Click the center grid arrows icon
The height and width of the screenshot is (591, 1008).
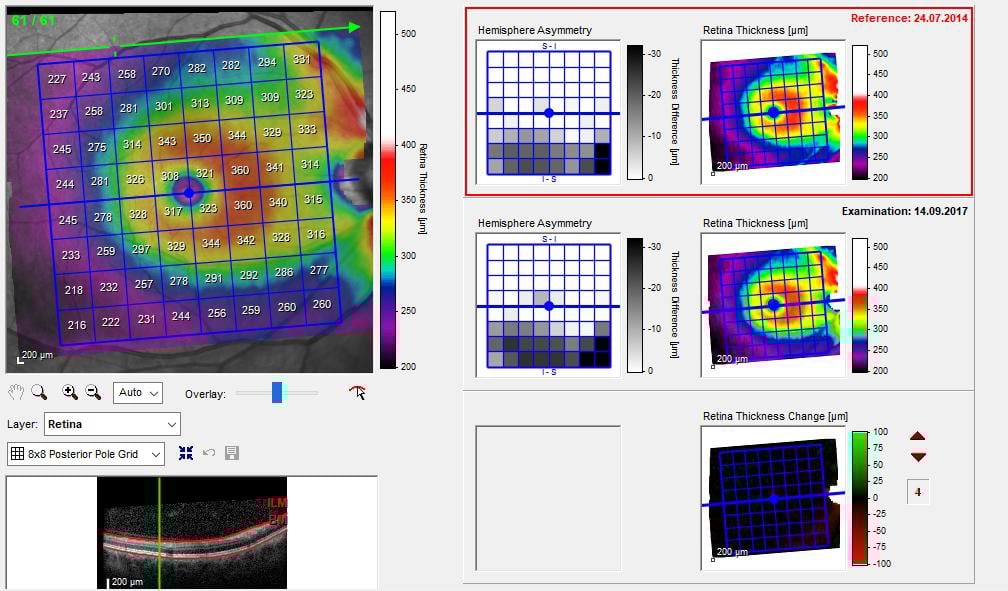(186, 454)
